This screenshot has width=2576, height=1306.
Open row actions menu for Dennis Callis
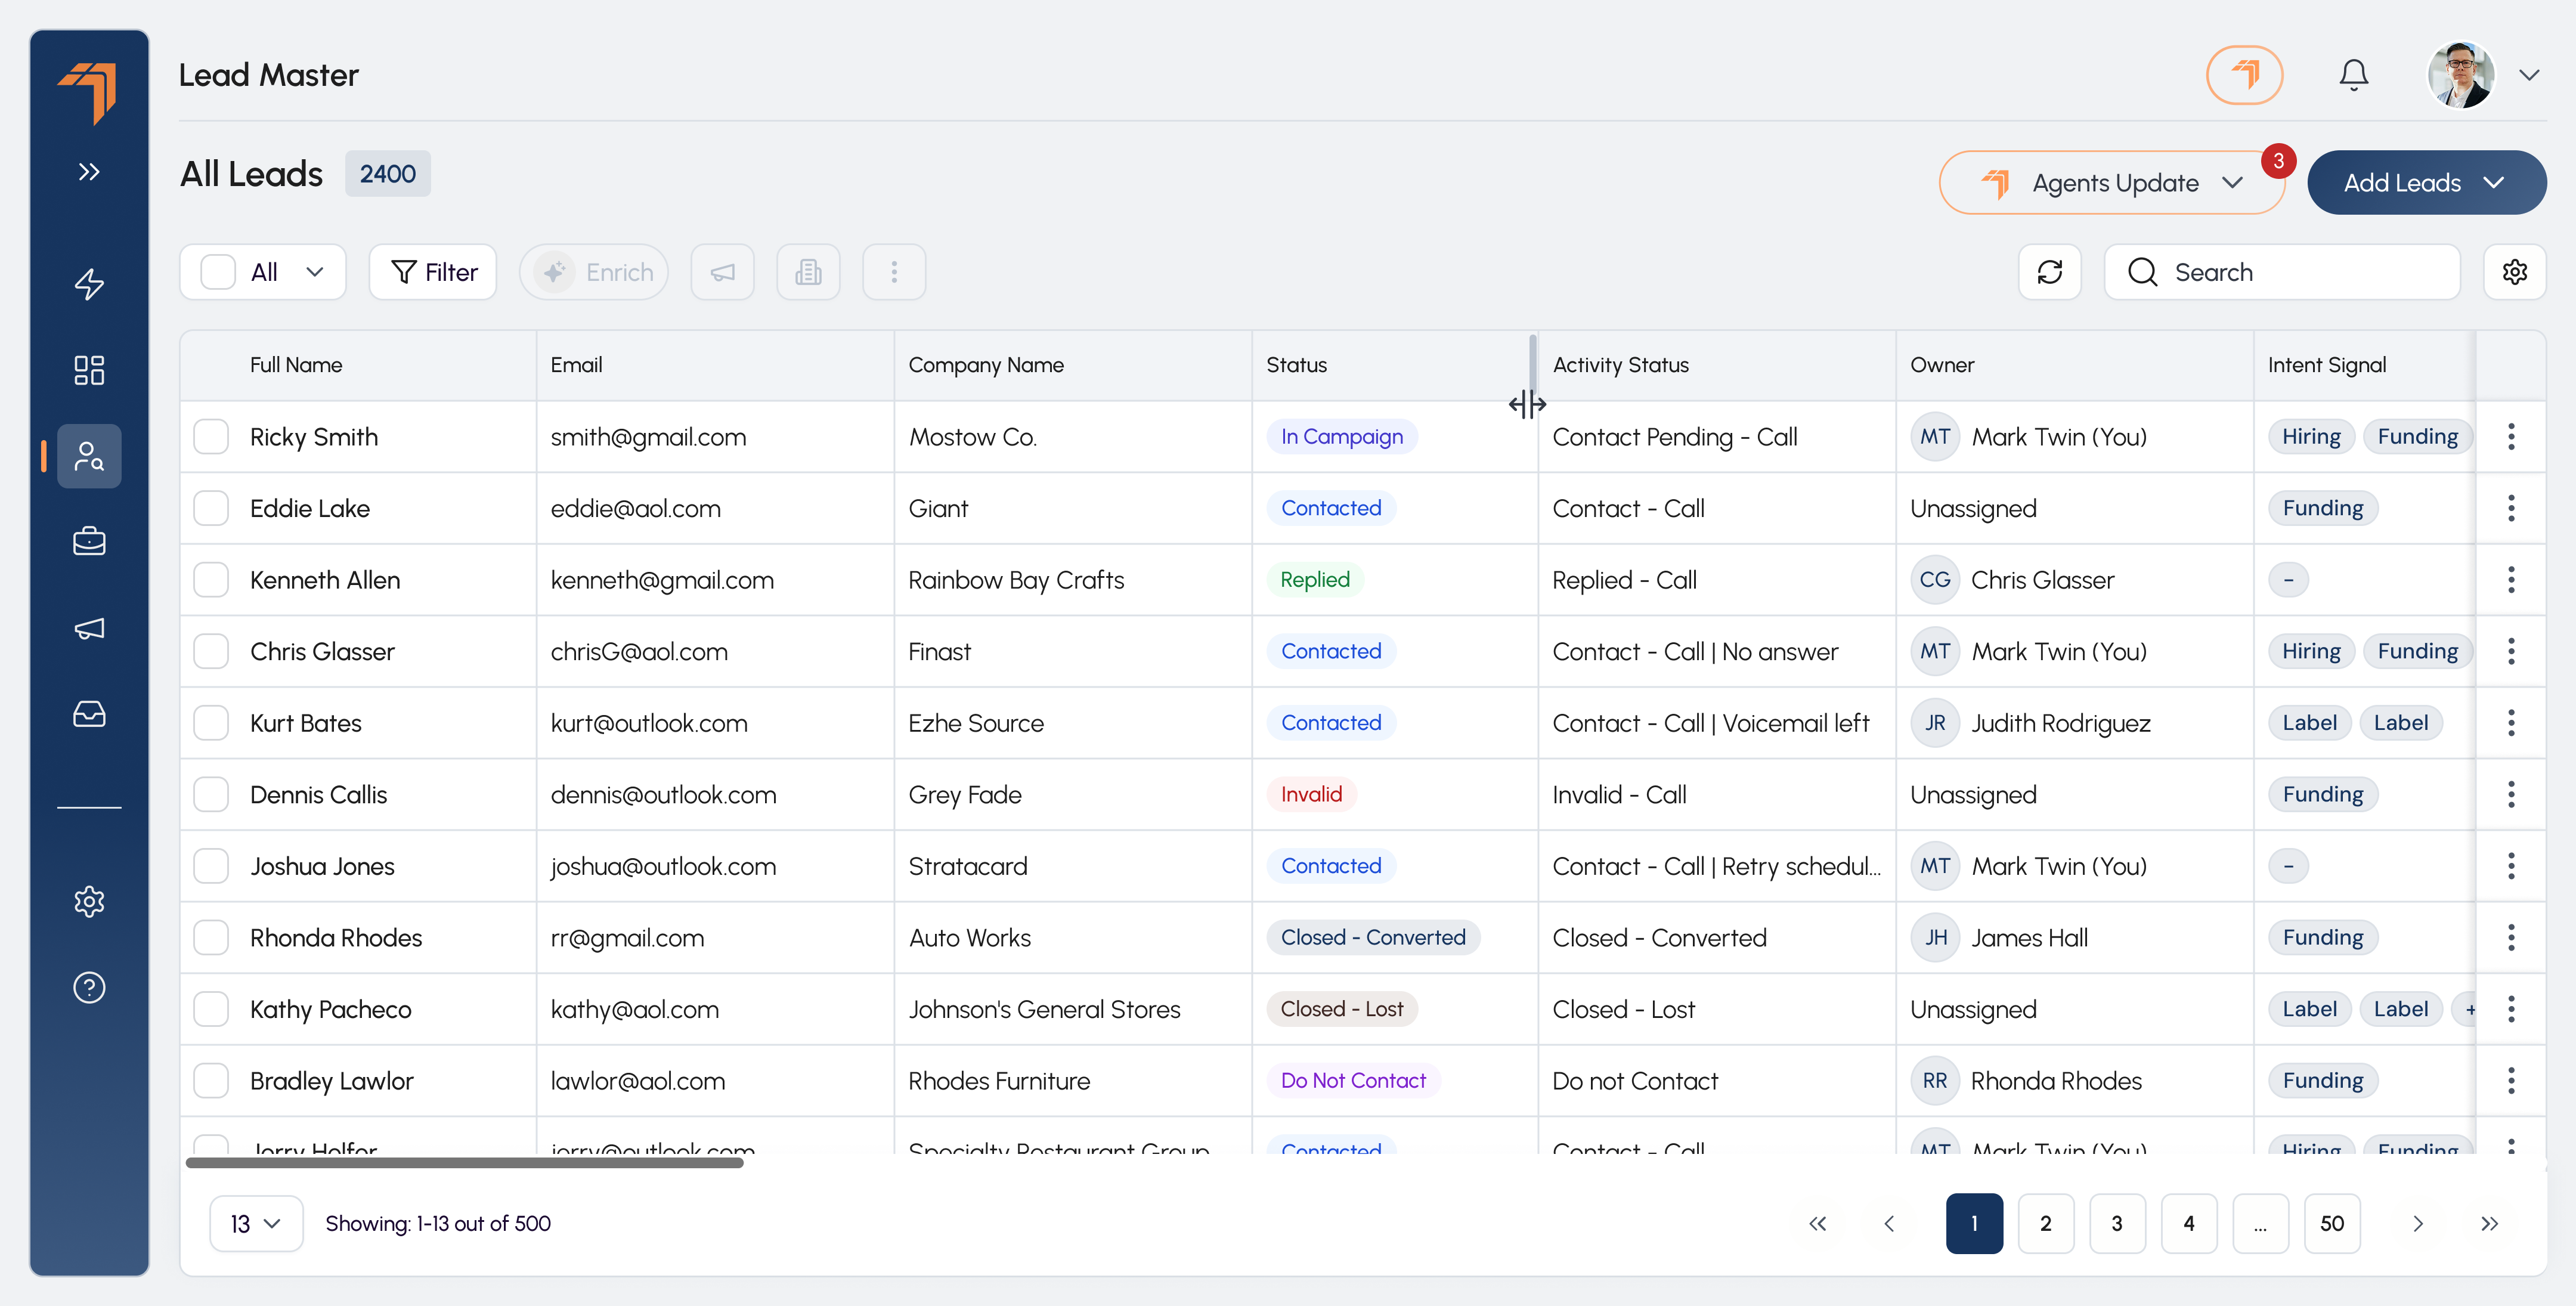[x=2510, y=795]
